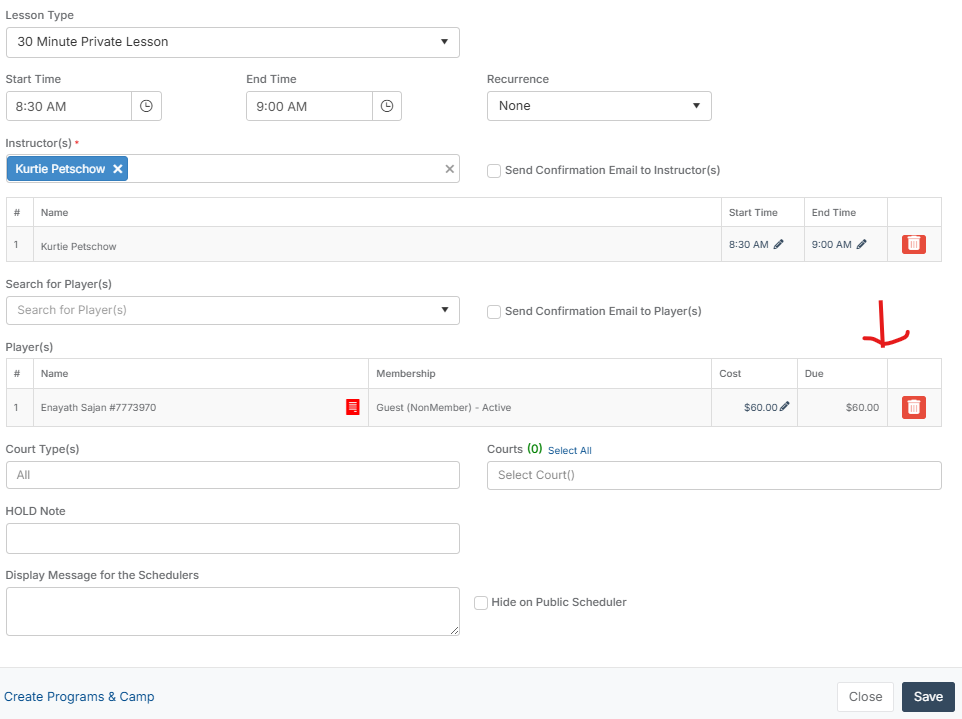The width and height of the screenshot is (962, 719).
Task: Open the Start Time clock picker
Action: coord(146,106)
